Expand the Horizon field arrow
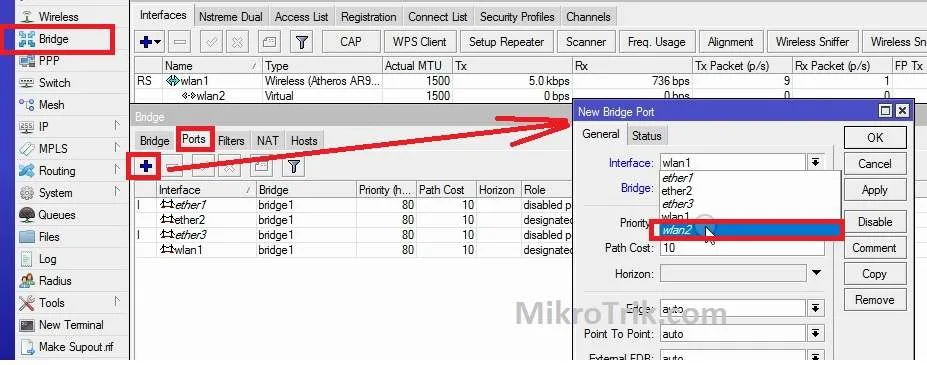 coord(816,273)
